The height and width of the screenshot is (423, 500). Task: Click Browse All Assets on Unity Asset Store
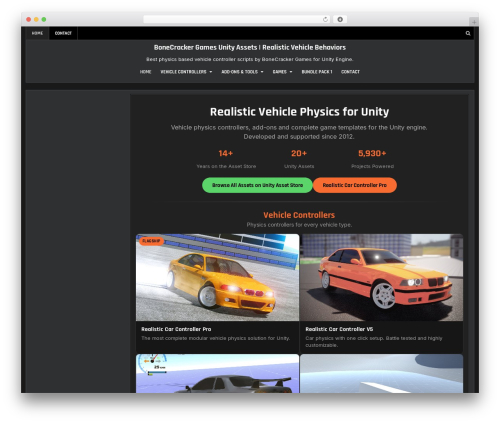(257, 185)
